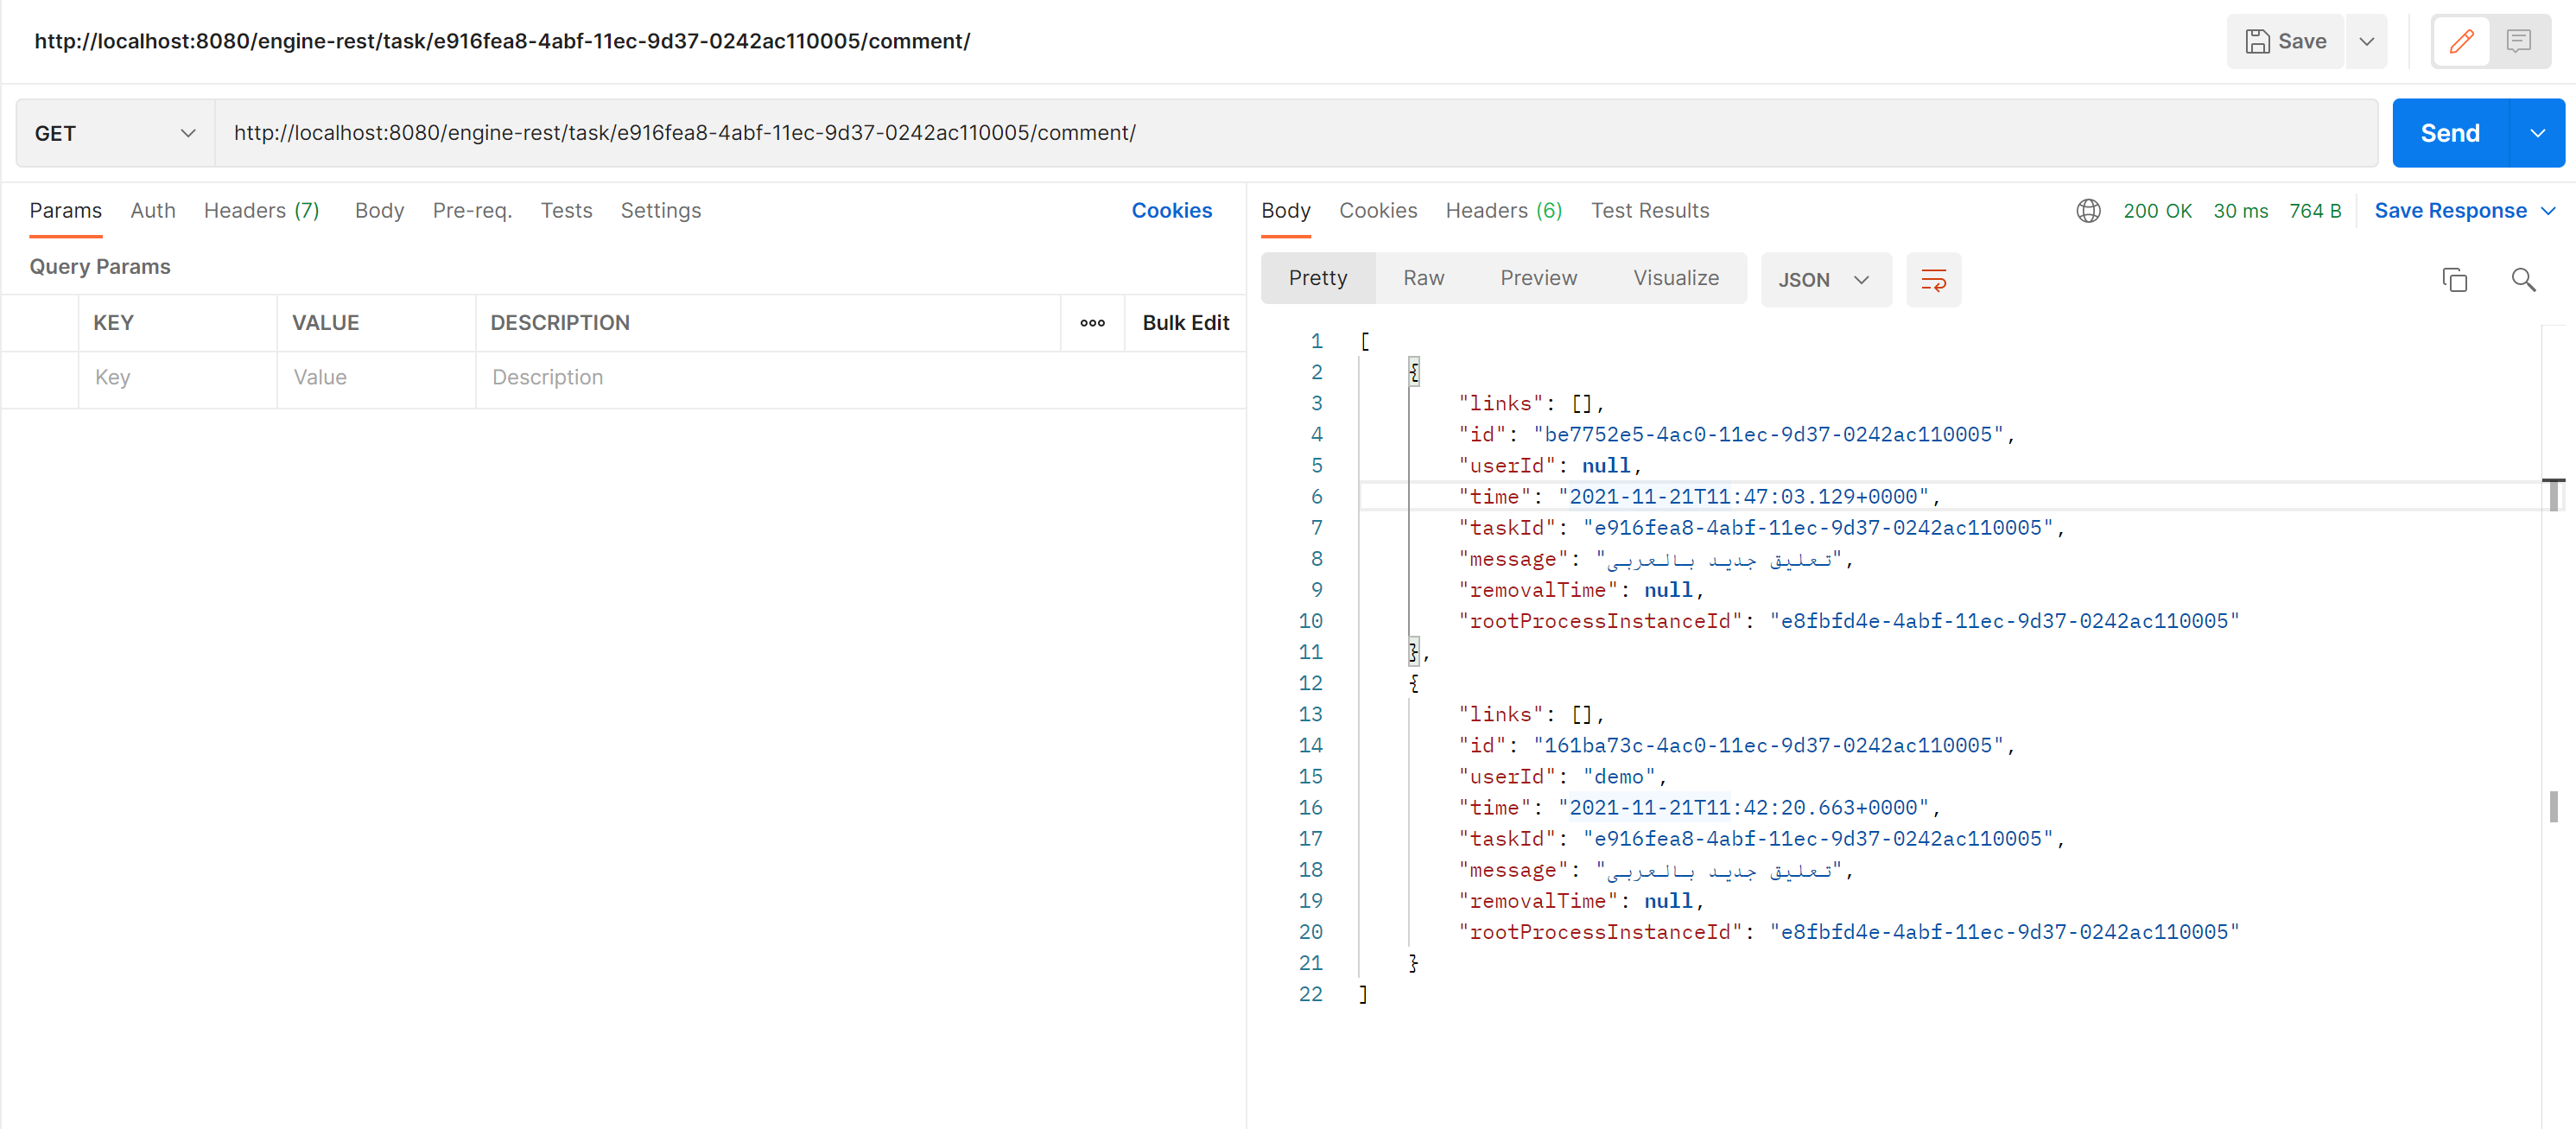2576x1129 pixels.
Task: Switch to the Params tab
Action: [66, 211]
